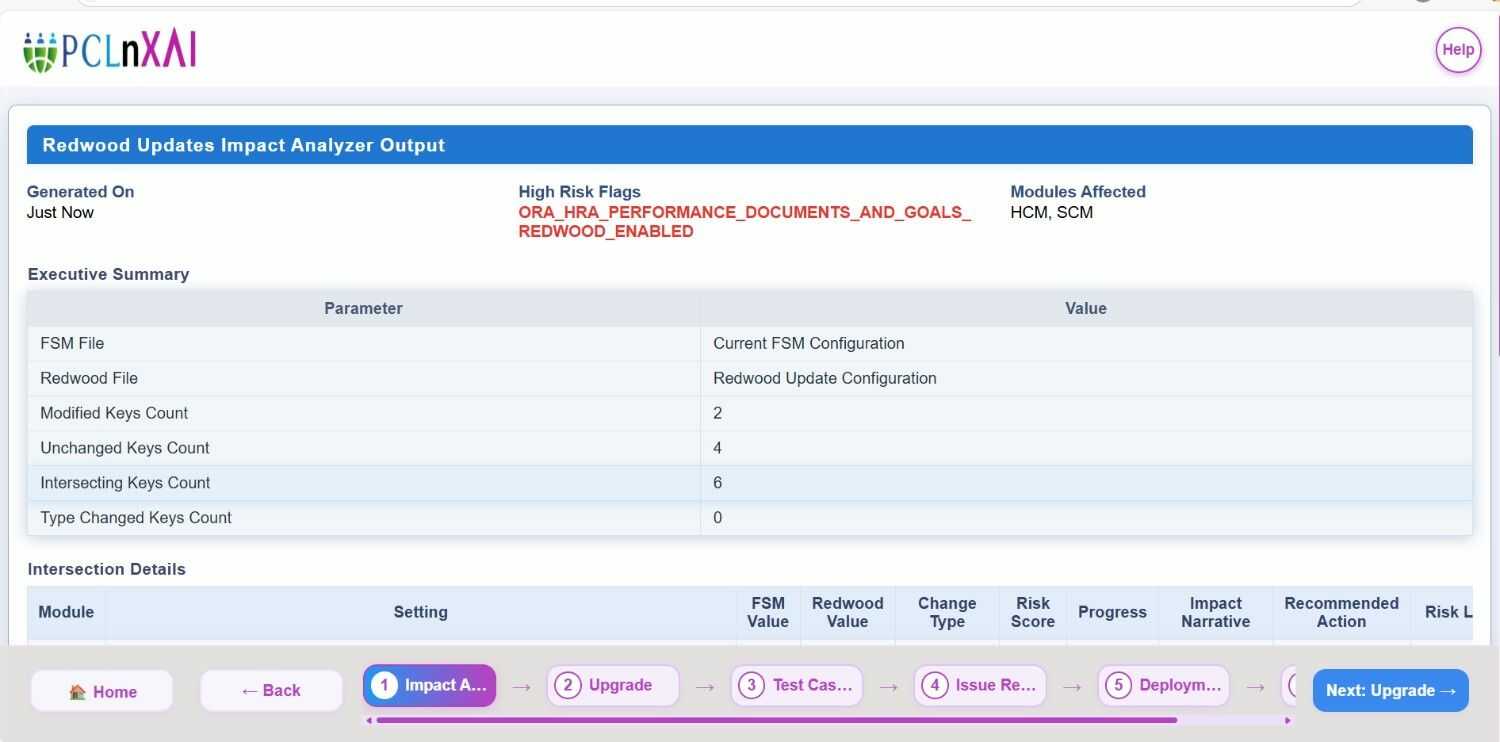Viewport: 1500px width, 742px height.
Task: Click the PCLnXAI logo
Action: point(110,50)
